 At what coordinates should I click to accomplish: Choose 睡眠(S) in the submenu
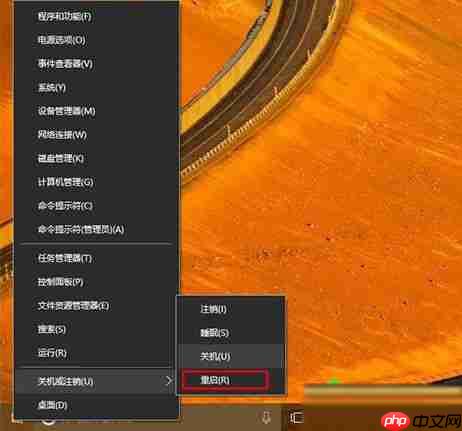(231, 333)
